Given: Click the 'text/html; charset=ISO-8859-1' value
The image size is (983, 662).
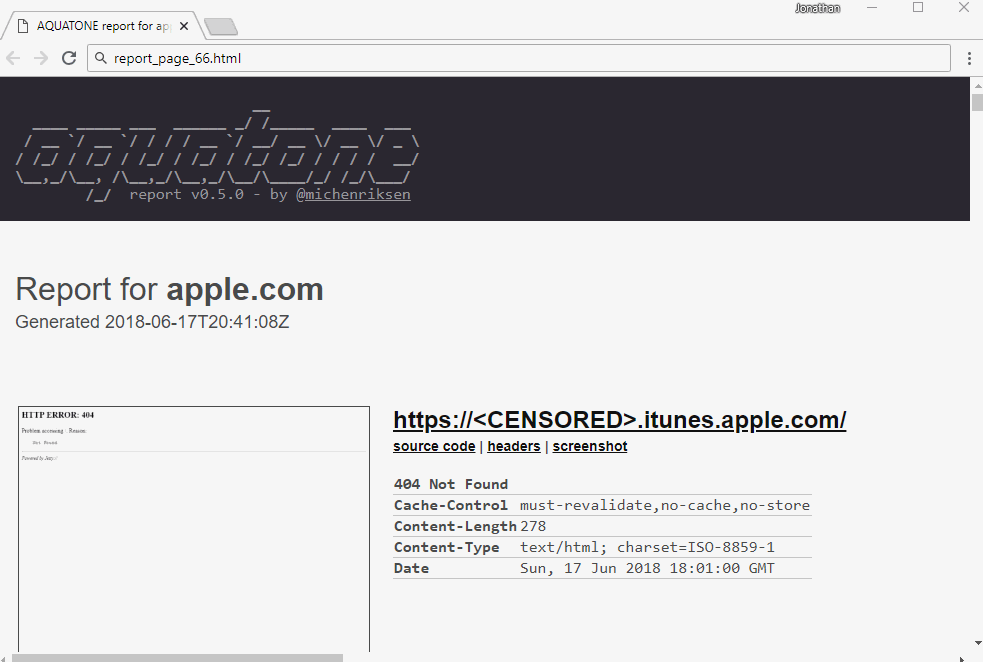Looking at the screenshot, I should [647, 547].
